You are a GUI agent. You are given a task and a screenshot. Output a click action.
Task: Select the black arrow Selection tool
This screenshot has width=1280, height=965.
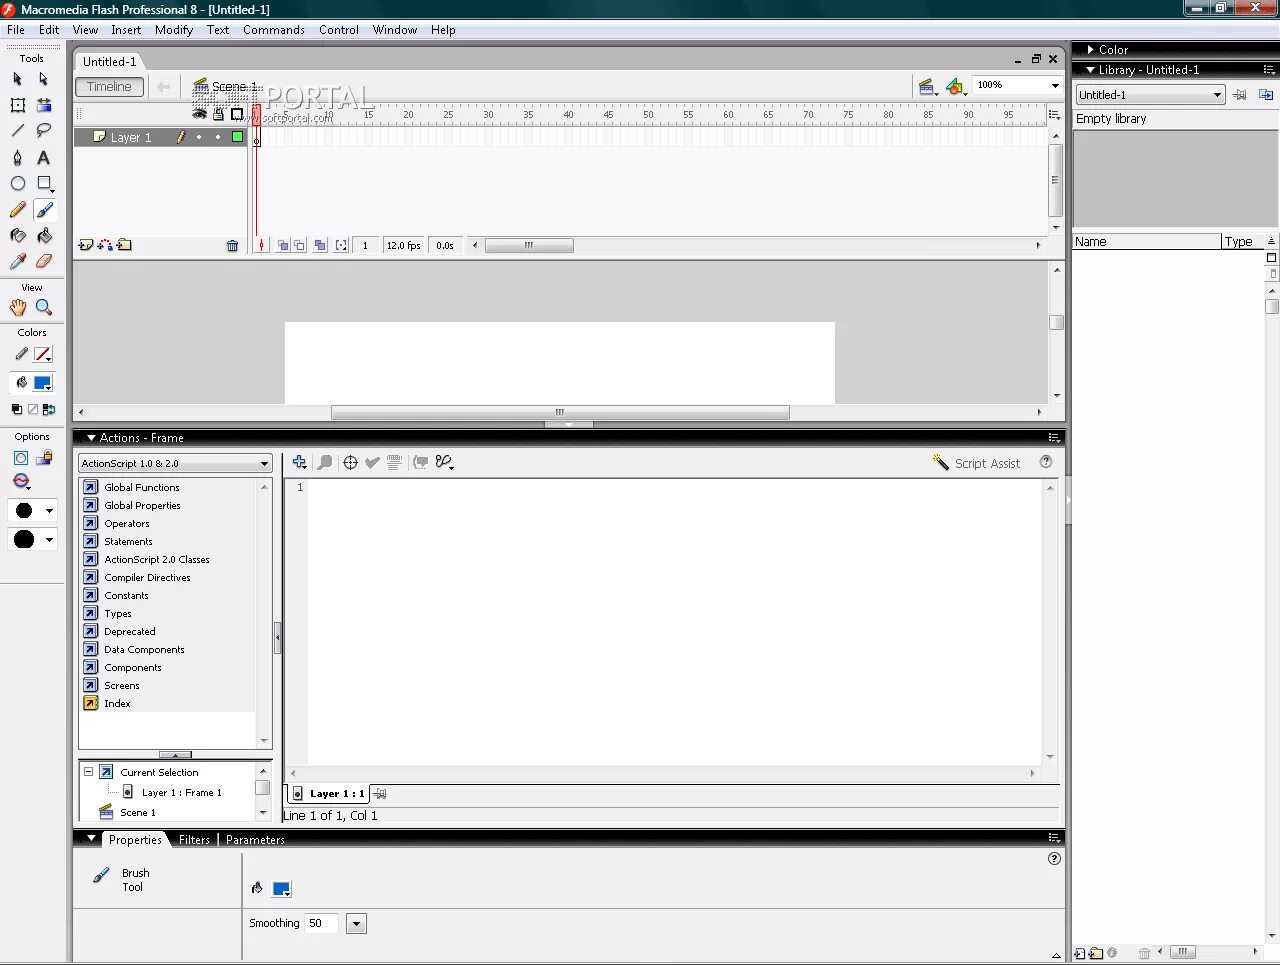click(x=17, y=79)
